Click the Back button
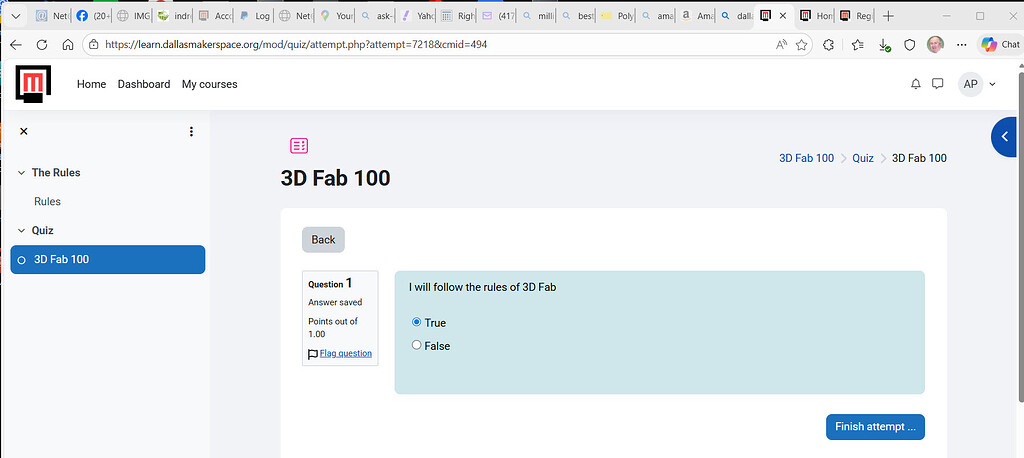The height and width of the screenshot is (458, 1024). (323, 239)
